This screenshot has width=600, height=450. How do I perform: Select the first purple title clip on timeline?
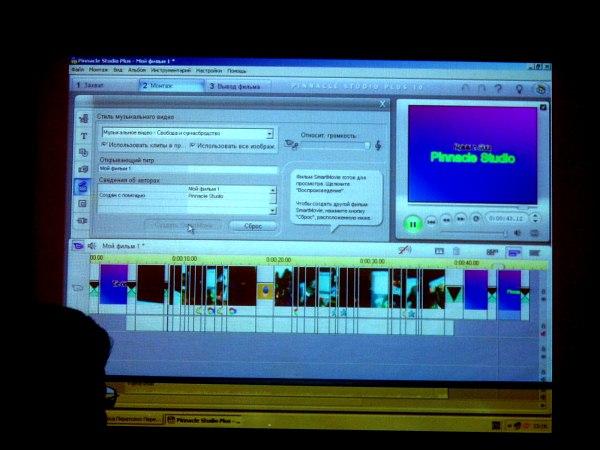click(x=114, y=284)
